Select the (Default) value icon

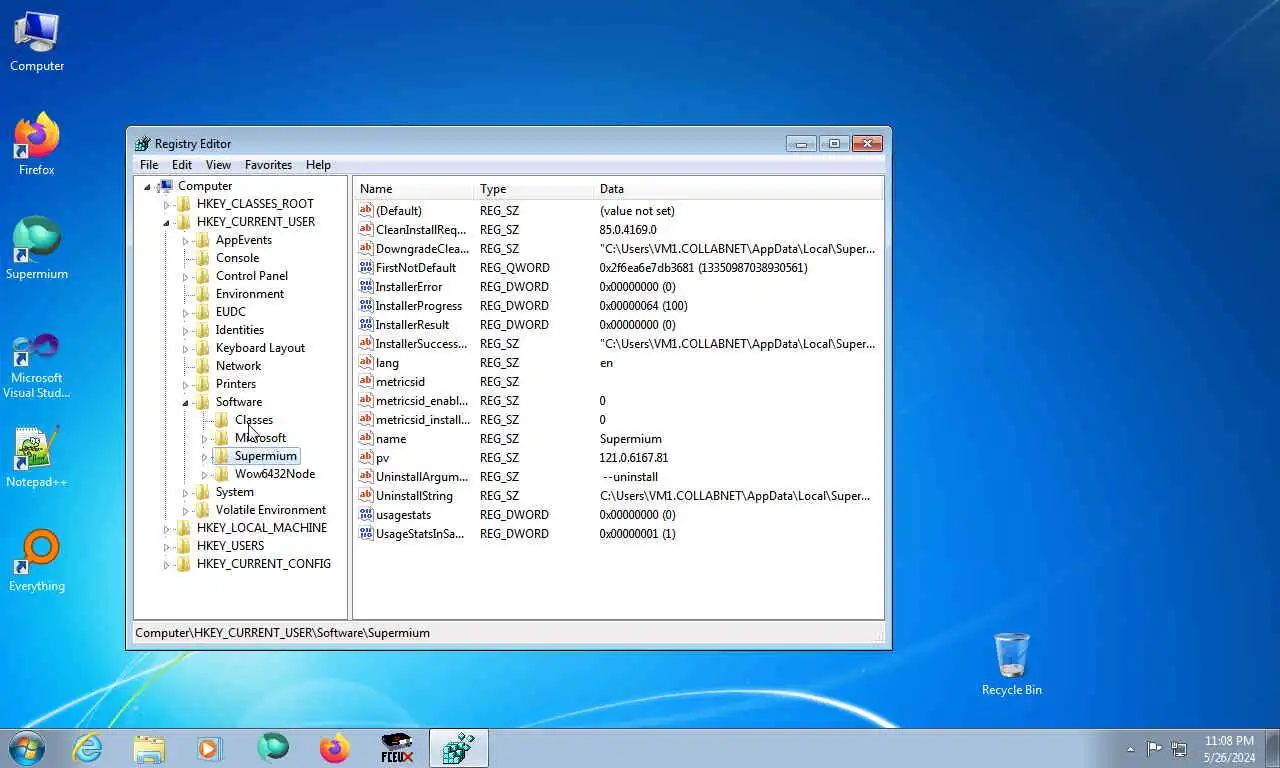[x=366, y=211]
